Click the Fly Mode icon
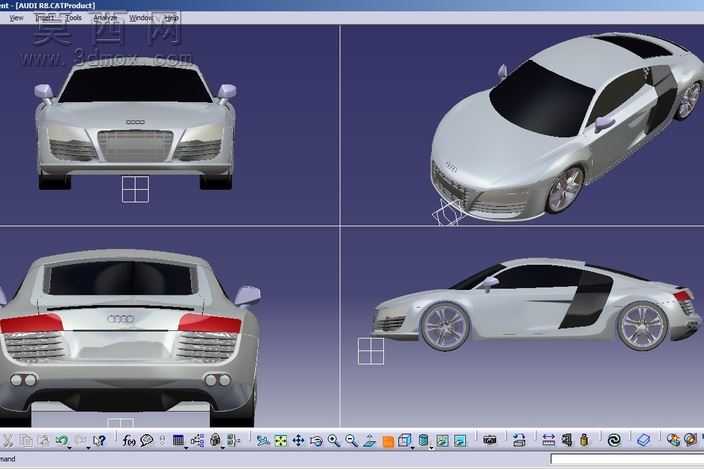 click(x=263, y=441)
